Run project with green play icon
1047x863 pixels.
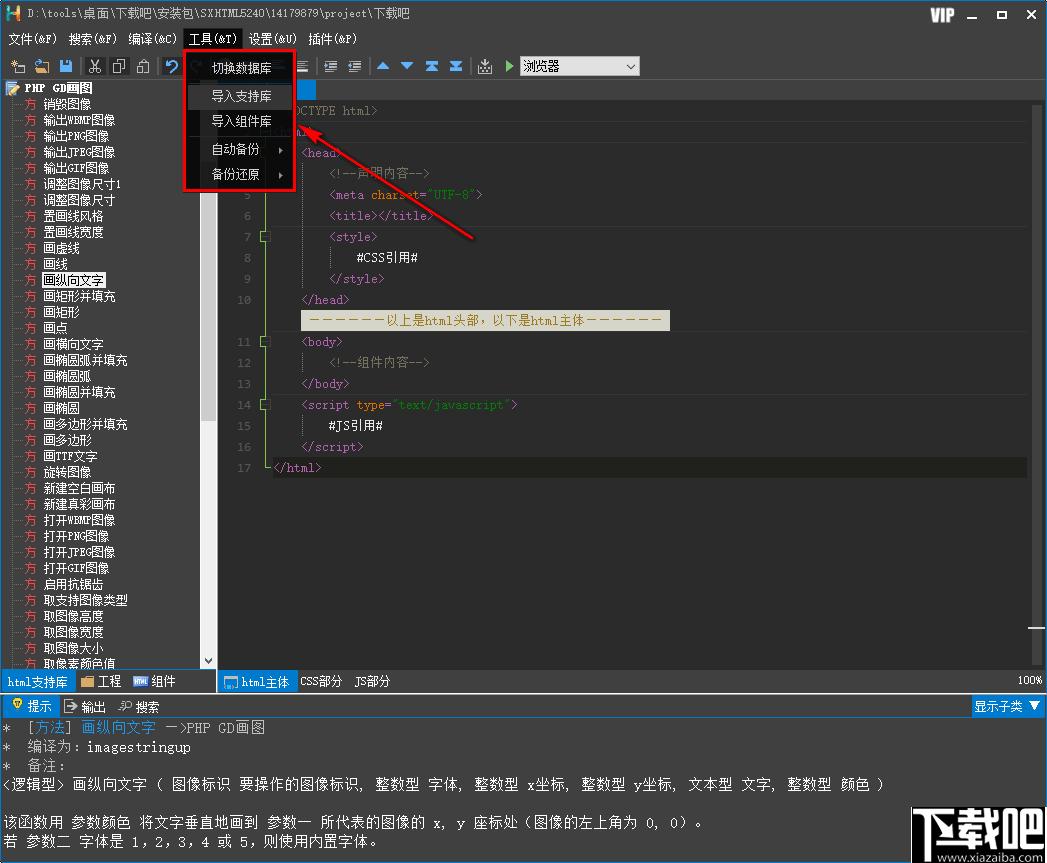[x=509, y=66]
